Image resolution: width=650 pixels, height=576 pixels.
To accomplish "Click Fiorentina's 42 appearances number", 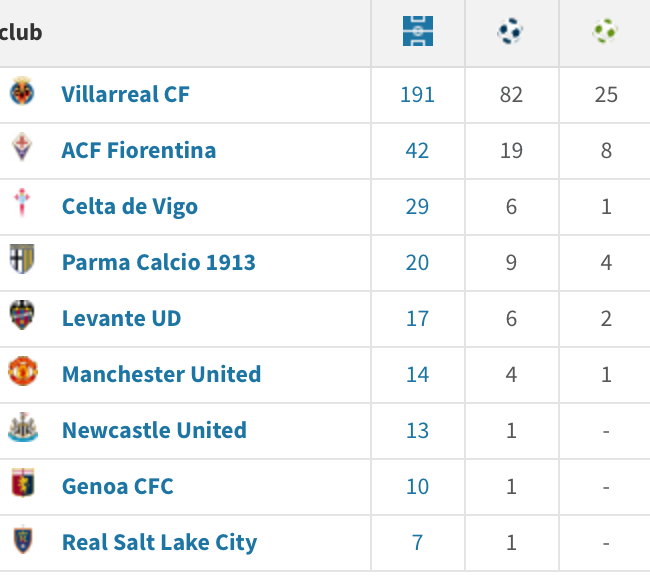I will 417,150.
